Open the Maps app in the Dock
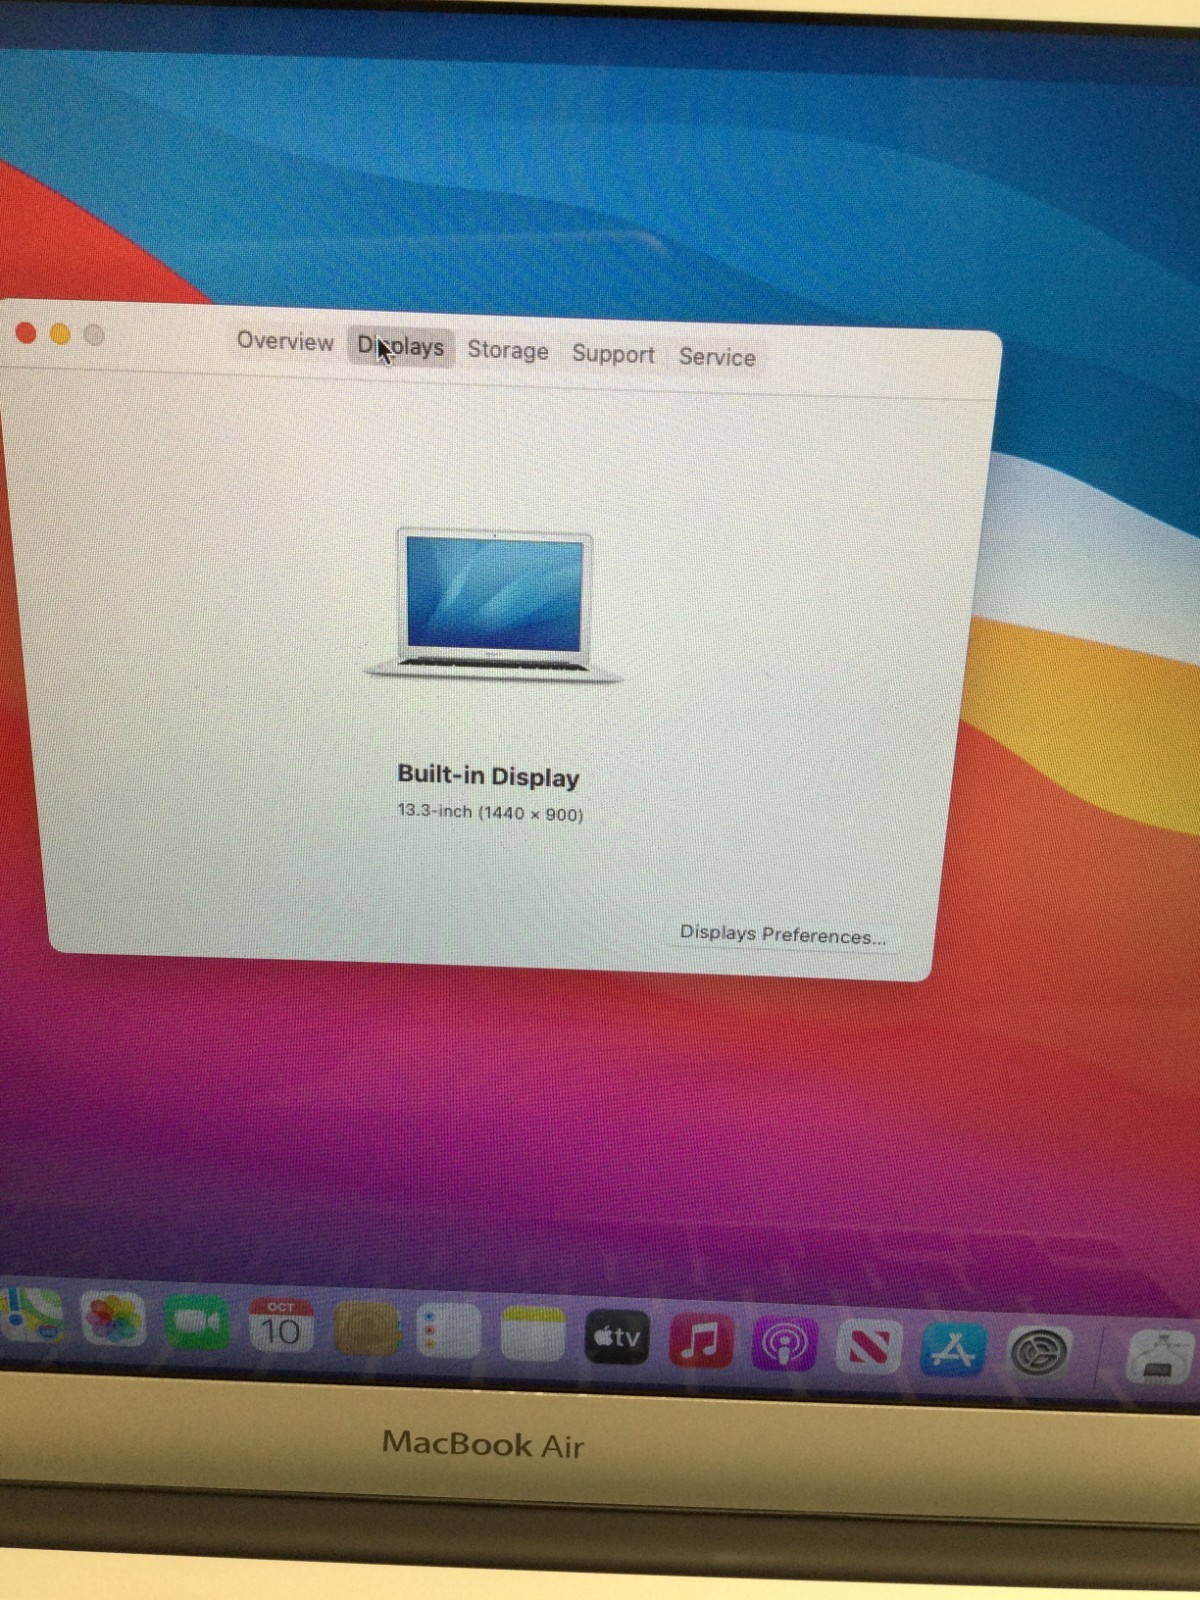1200x1600 pixels. (30, 1315)
